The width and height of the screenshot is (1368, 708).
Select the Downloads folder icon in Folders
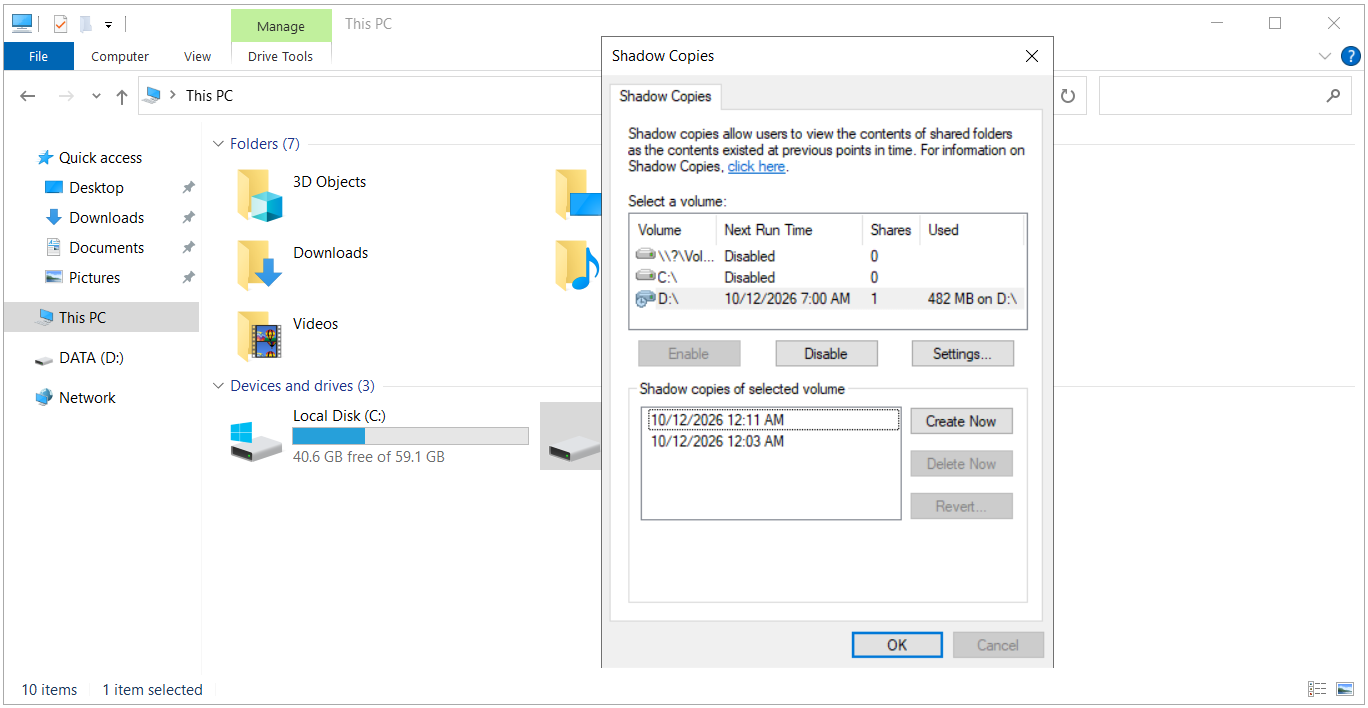click(x=260, y=265)
